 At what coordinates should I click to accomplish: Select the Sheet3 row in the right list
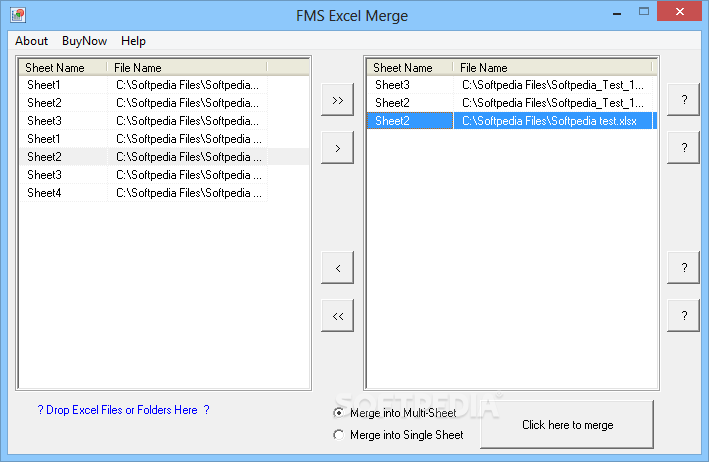(510, 85)
